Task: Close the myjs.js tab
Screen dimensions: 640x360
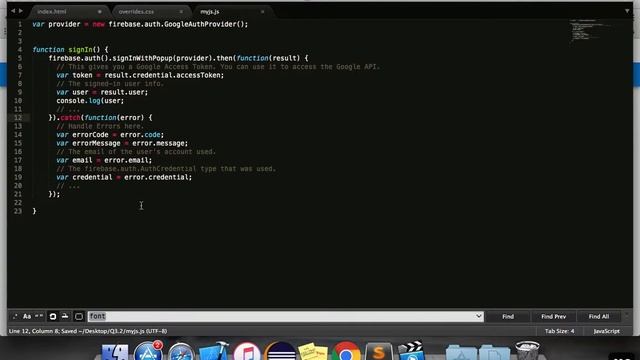Action: [x=262, y=12]
